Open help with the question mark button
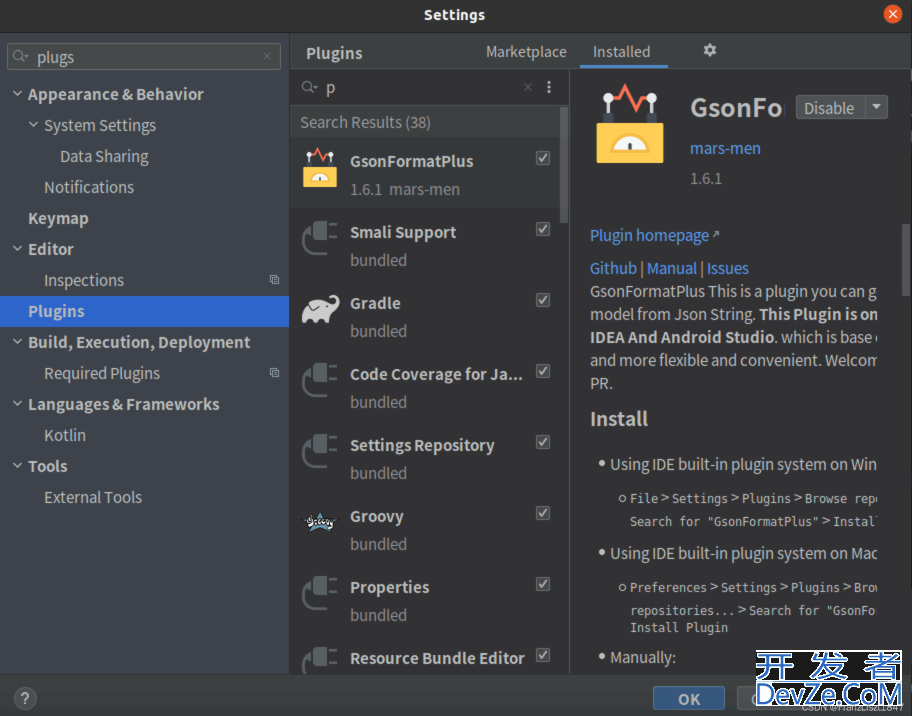Image resolution: width=912 pixels, height=716 pixels. [25, 697]
